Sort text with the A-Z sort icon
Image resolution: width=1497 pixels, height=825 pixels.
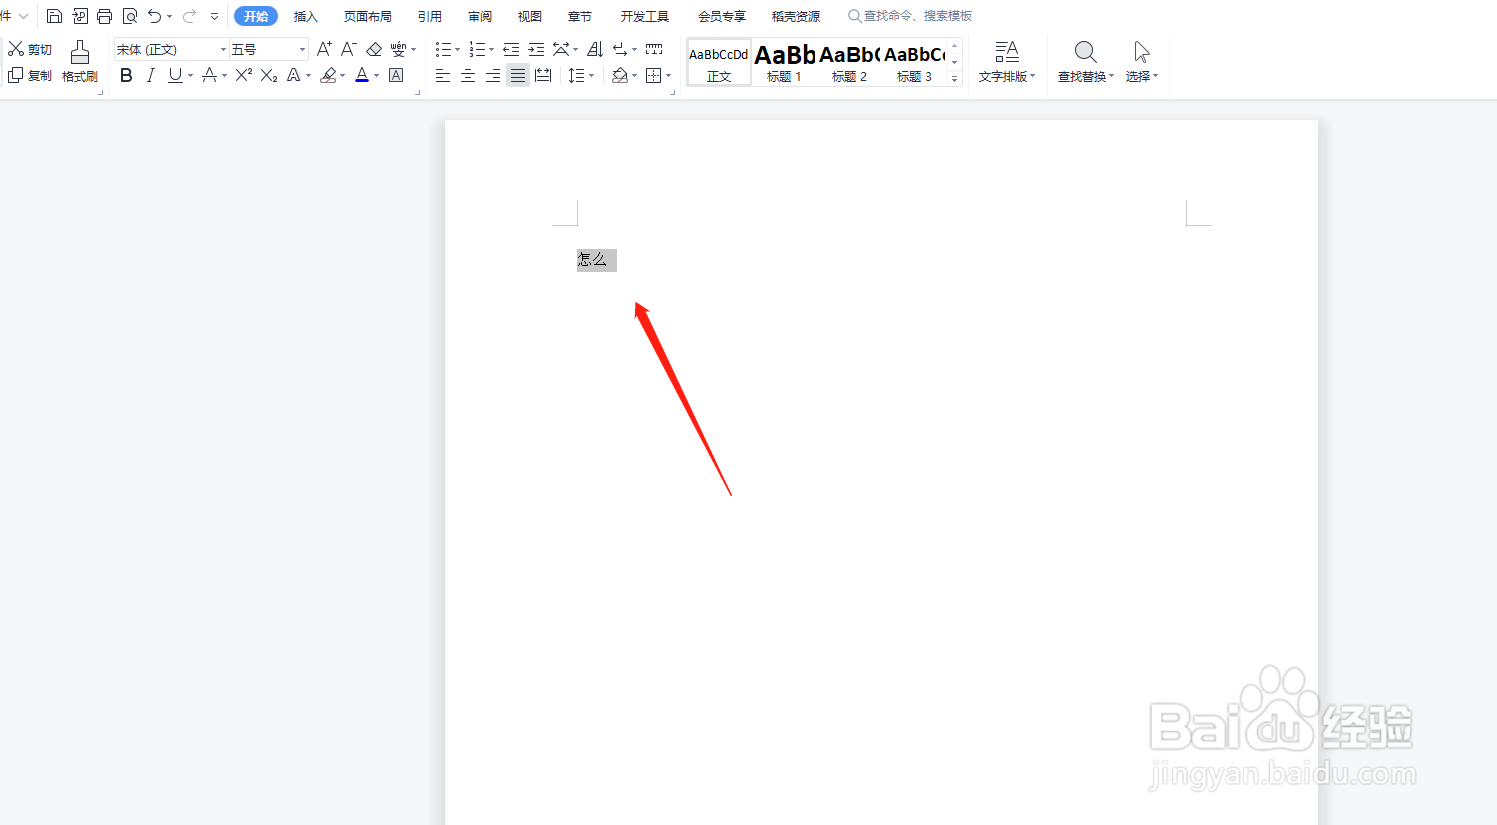pos(595,49)
